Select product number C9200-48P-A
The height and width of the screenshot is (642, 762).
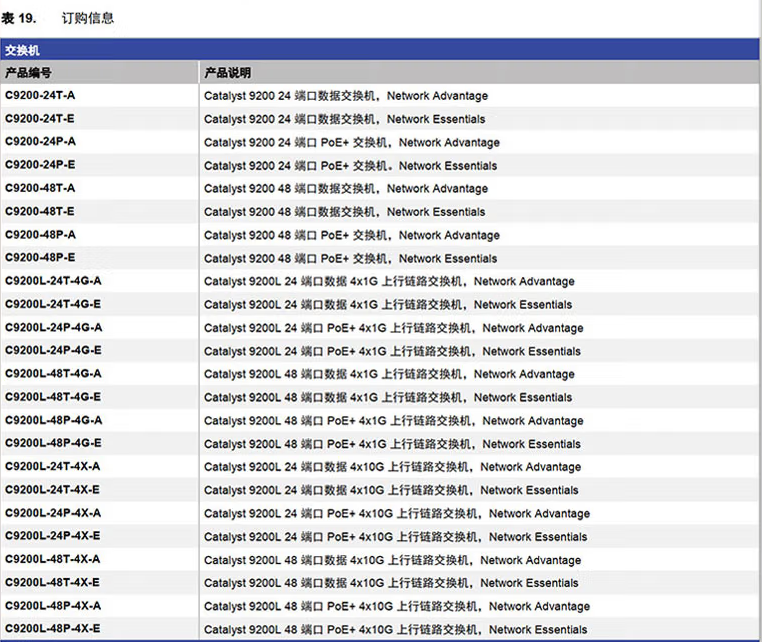click(40, 235)
